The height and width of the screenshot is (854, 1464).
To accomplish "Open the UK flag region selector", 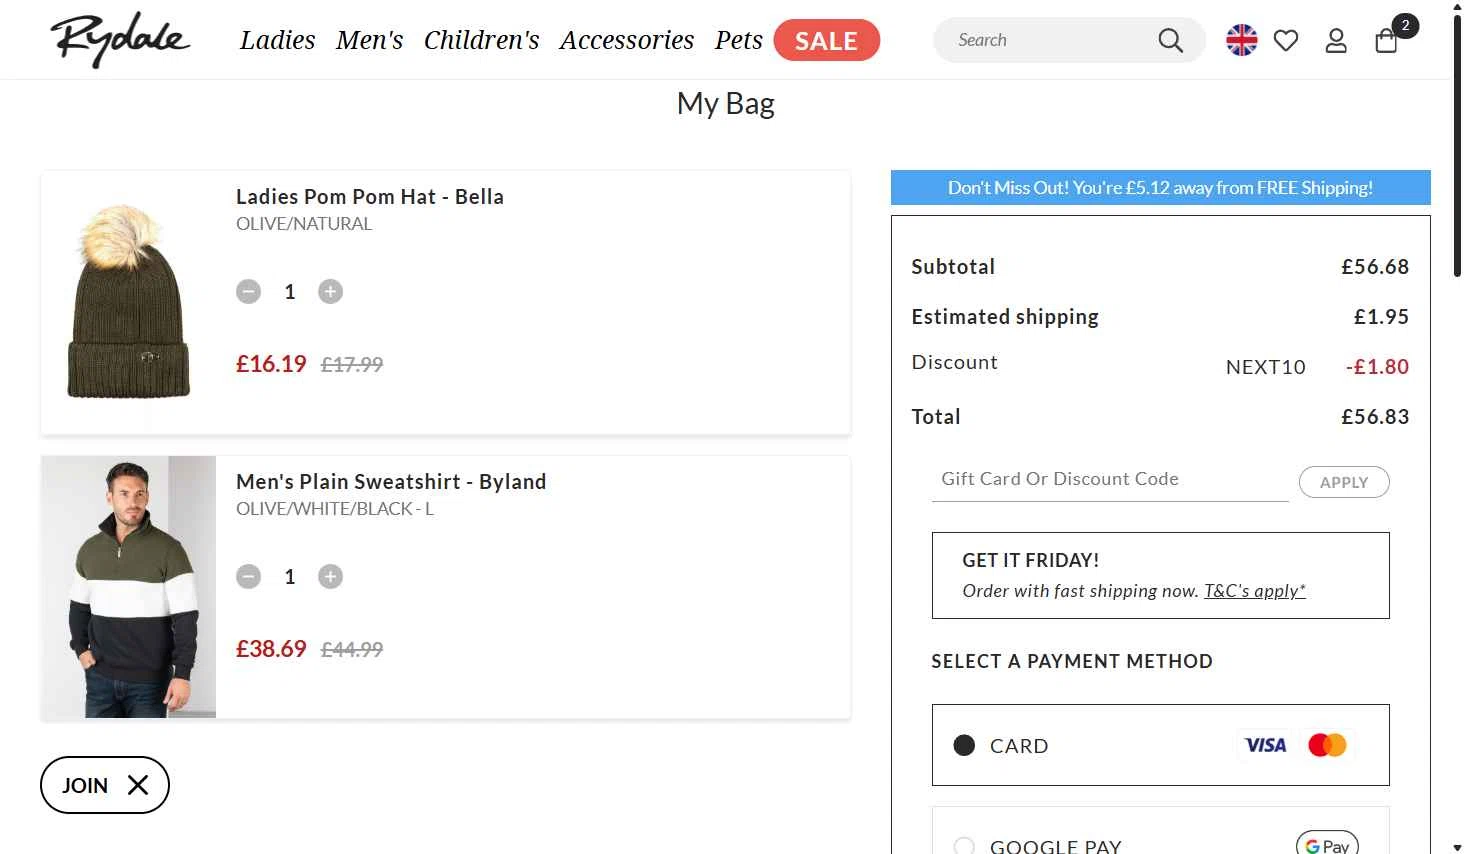I will click(x=1241, y=40).
